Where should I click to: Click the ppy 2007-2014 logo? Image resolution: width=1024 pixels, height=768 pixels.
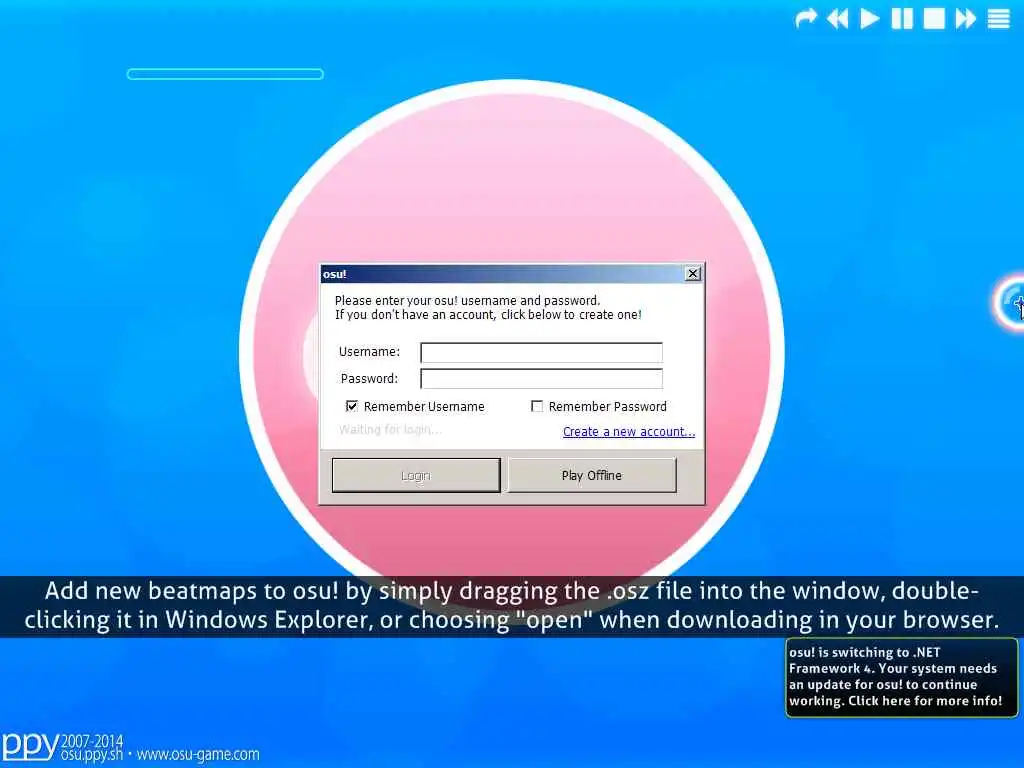(x=62, y=747)
